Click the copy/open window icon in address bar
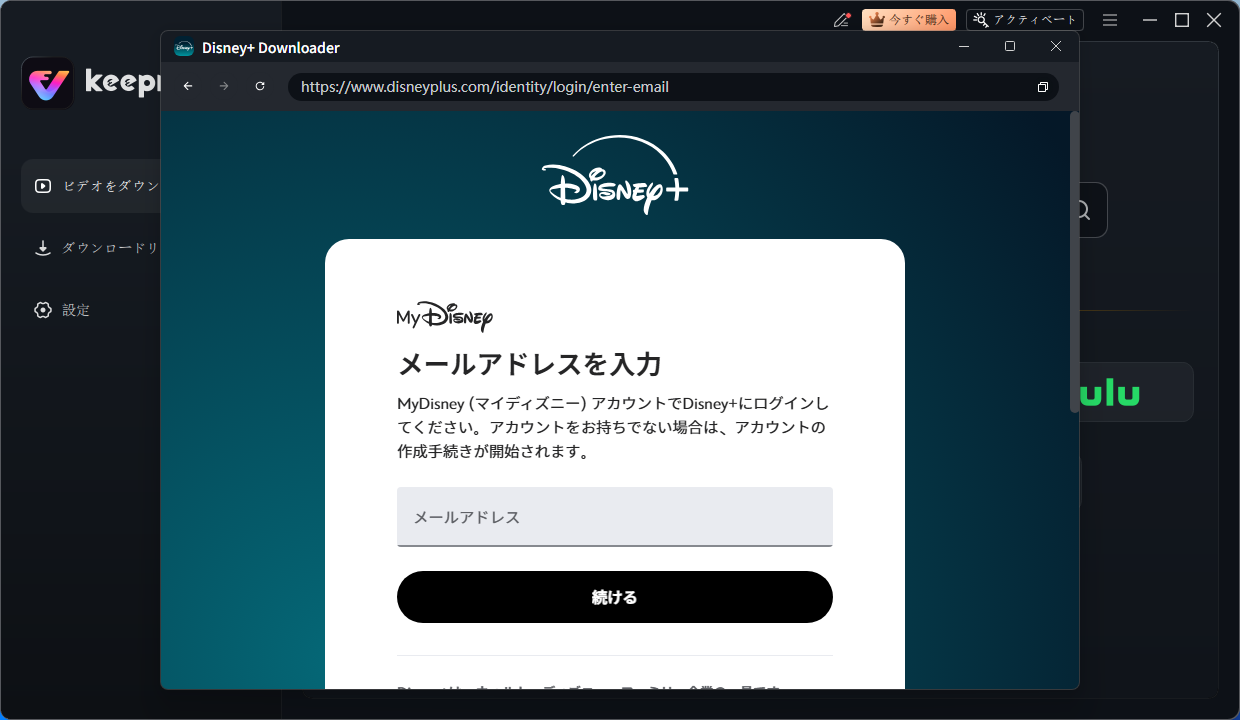Image resolution: width=1240 pixels, height=720 pixels. point(1042,87)
